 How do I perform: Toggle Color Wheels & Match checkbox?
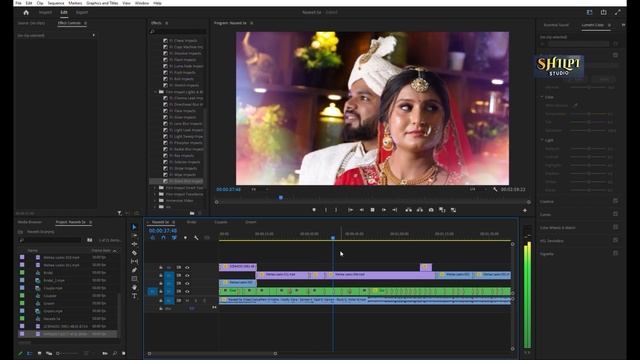click(615, 227)
